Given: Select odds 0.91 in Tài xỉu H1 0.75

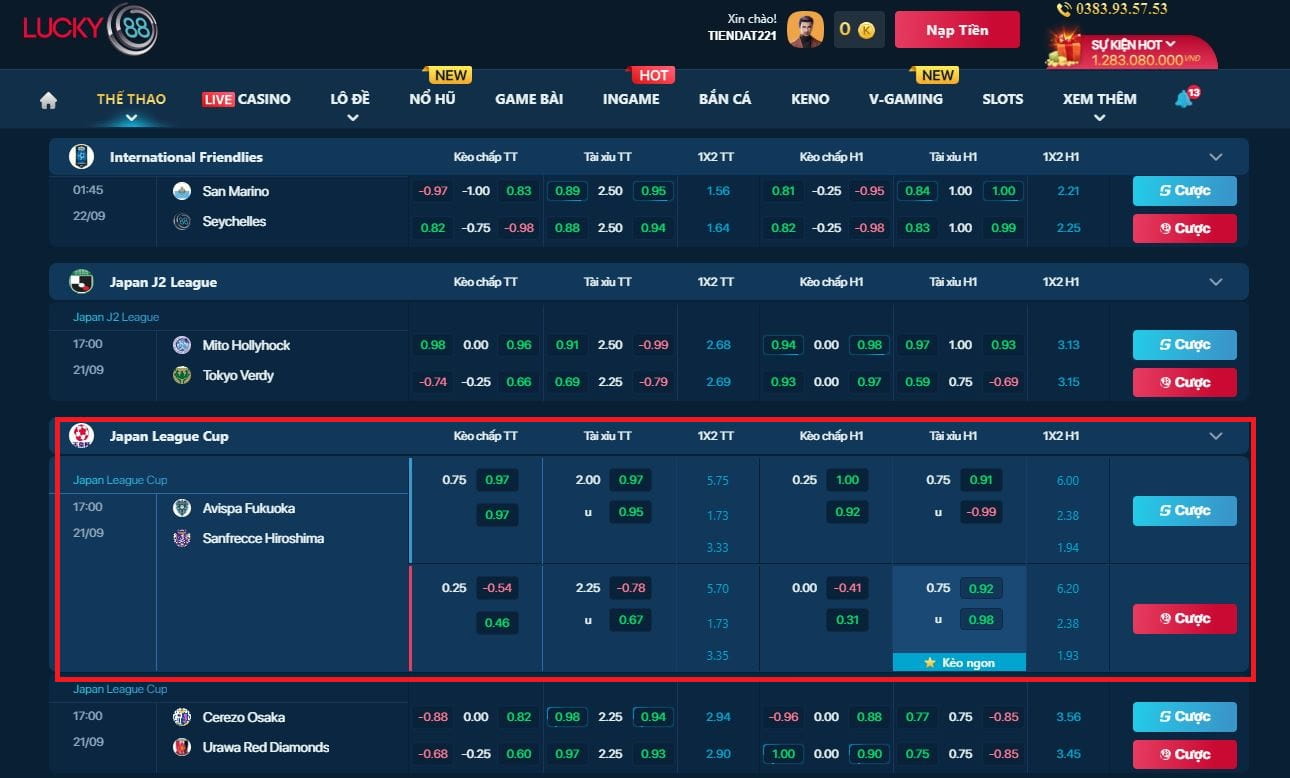Looking at the screenshot, I should coord(981,480).
